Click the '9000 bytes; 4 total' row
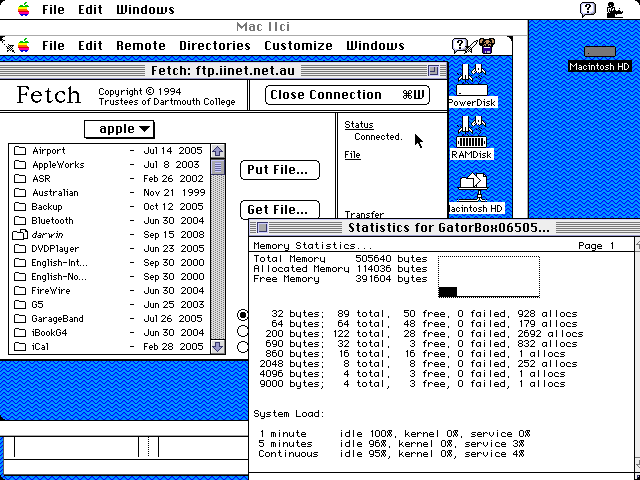Viewport: 640px width, 480px height. [412, 384]
